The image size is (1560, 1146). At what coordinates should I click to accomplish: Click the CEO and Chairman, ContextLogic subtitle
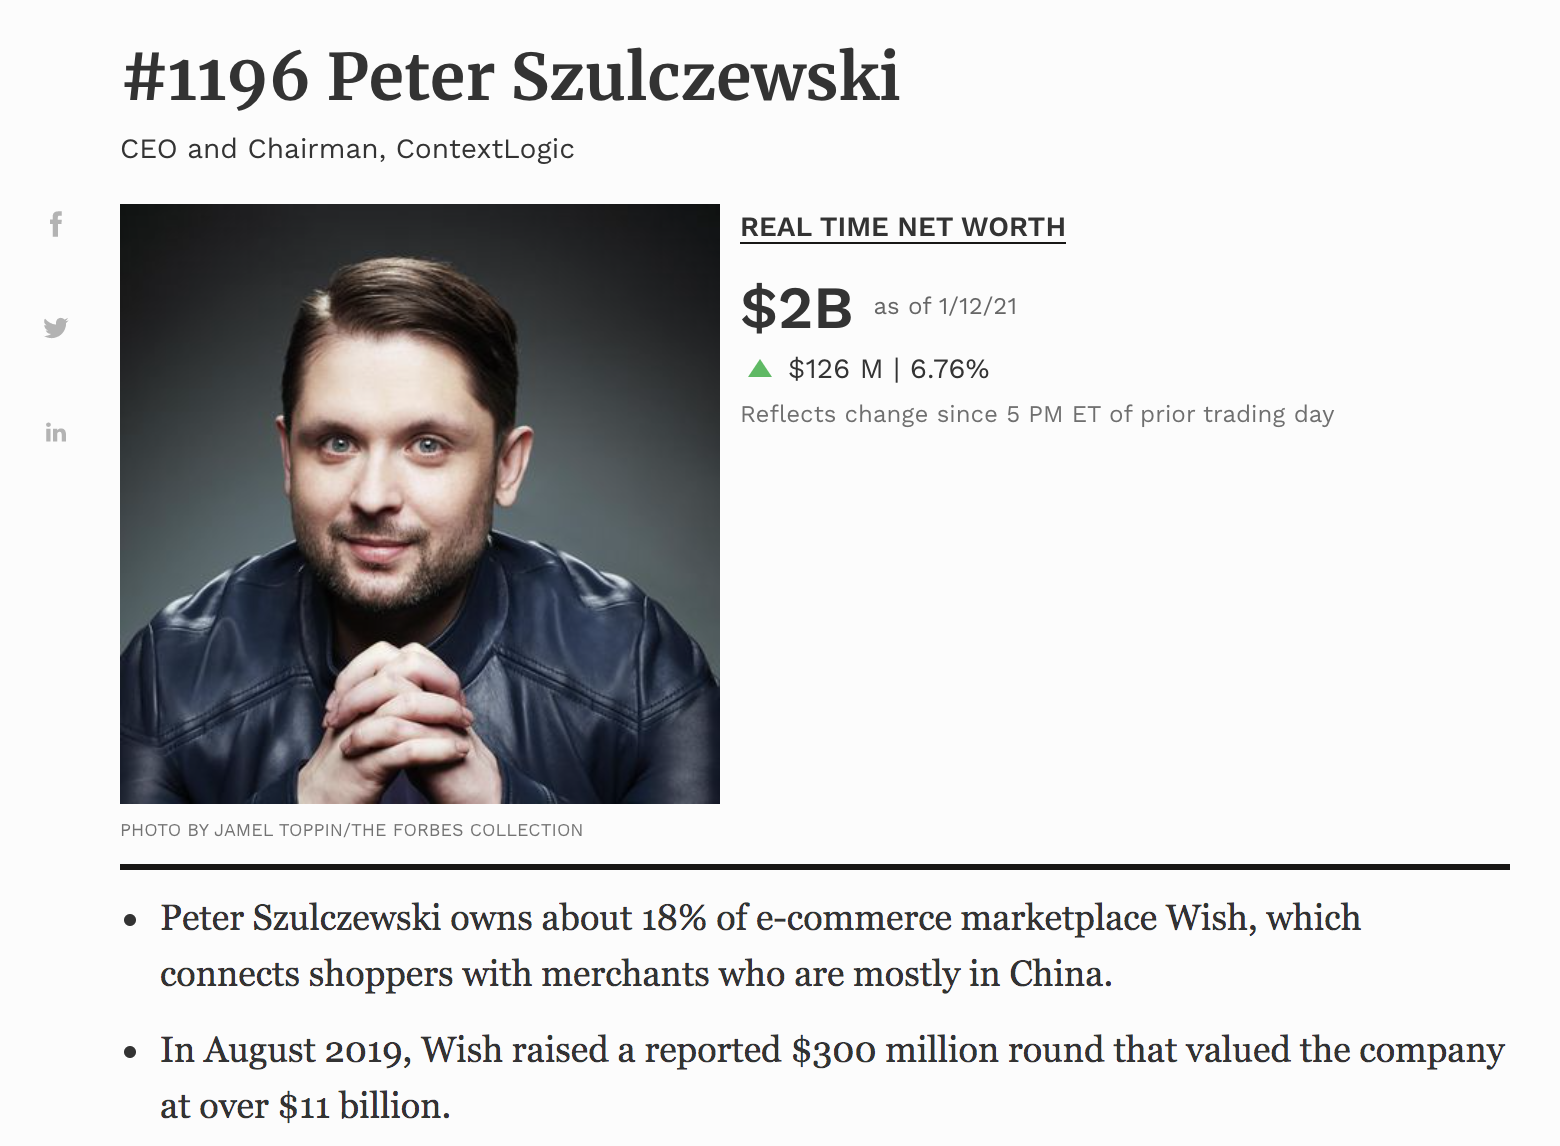tap(347, 149)
